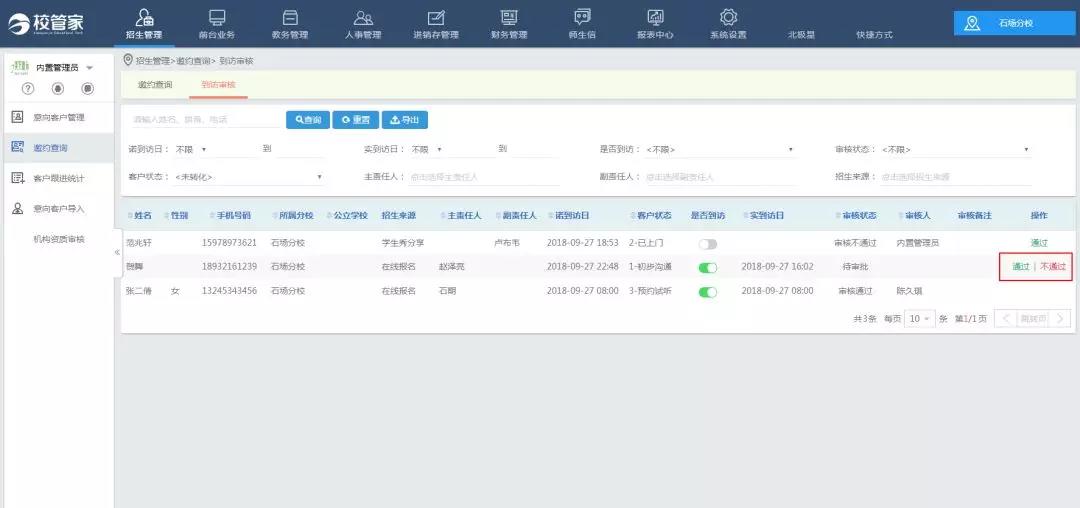Open the 人事管理 module icon
The height and width of the screenshot is (508, 1080).
point(363,18)
